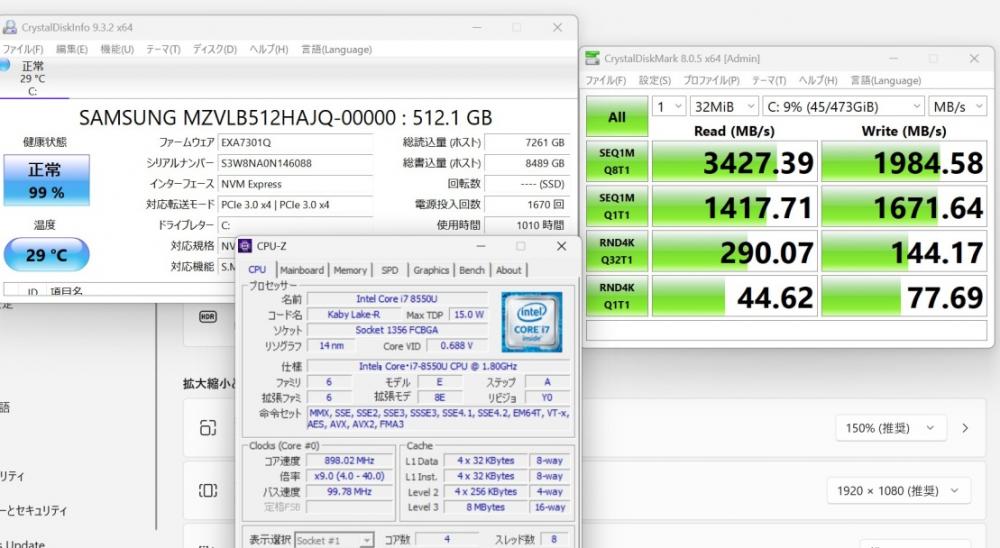Click total host reads value 7261 GB
The image size is (1000, 548).
tap(527, 143)
